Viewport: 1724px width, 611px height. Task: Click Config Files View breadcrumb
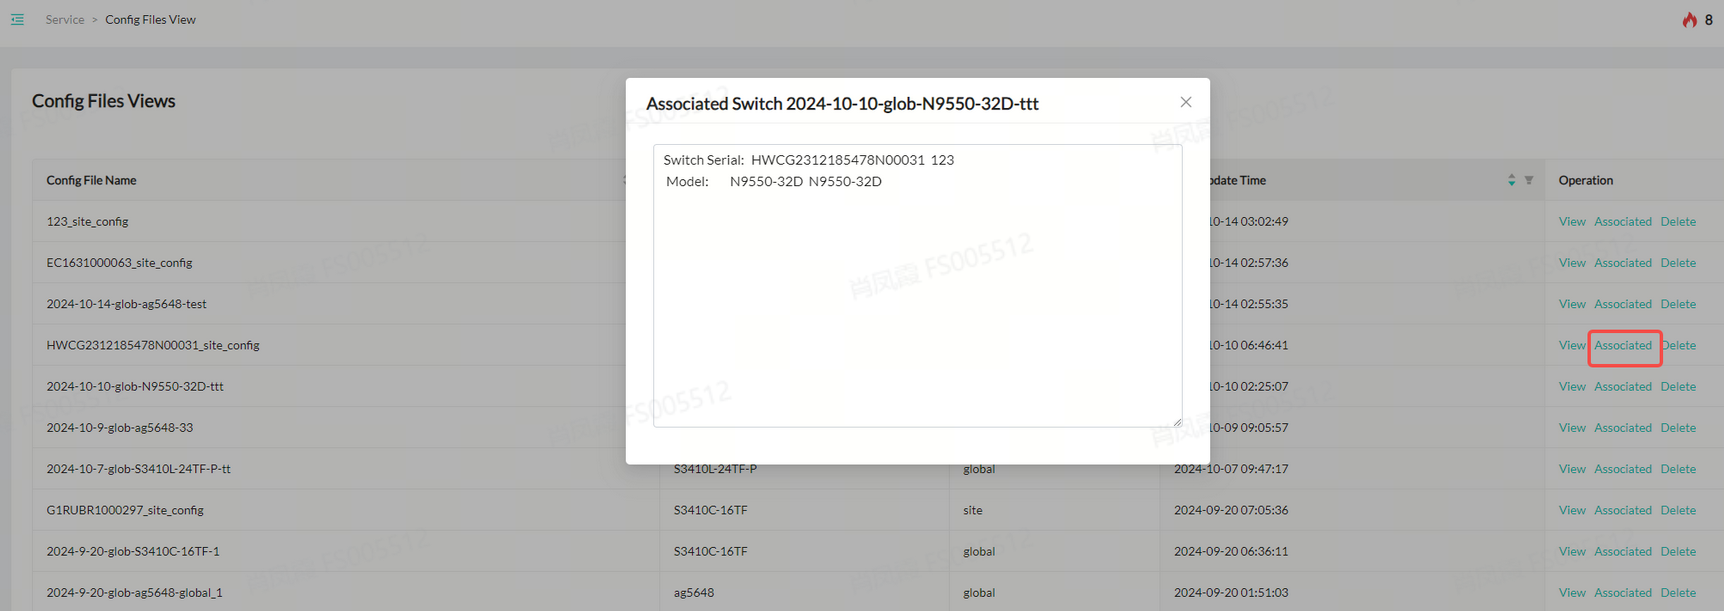[x=150, y=20]
